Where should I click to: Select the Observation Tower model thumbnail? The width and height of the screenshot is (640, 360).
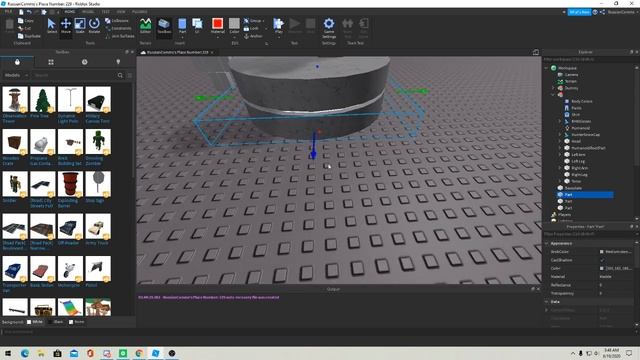pyautogui.click(x=15, y=99)
